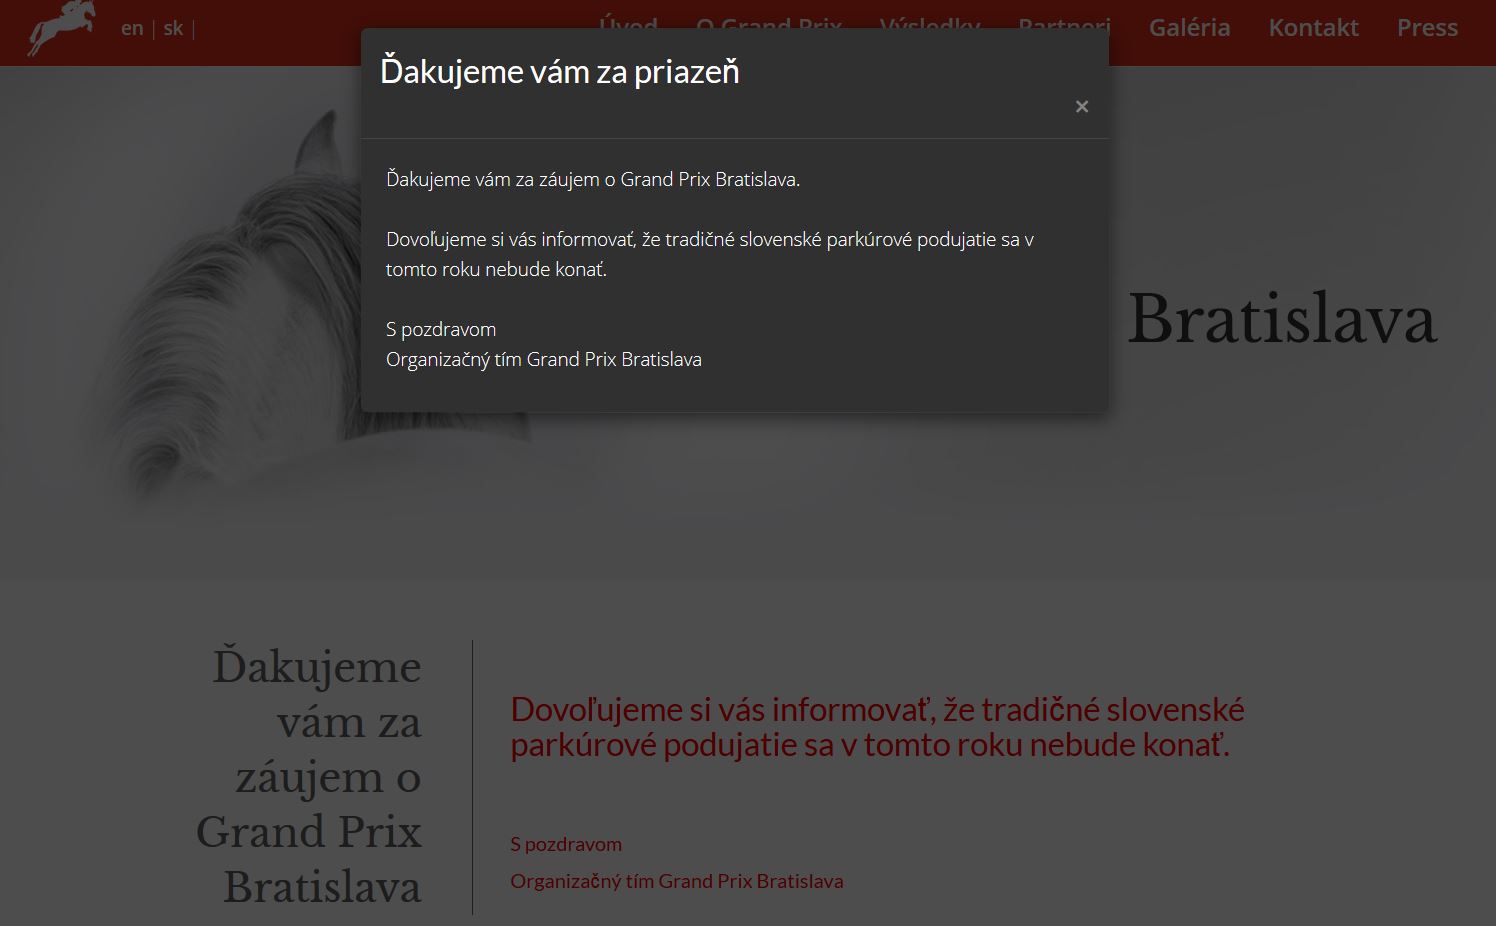Open the Galéria page
Viewport: 1496px width, 926px height.
click(1189, 28)
